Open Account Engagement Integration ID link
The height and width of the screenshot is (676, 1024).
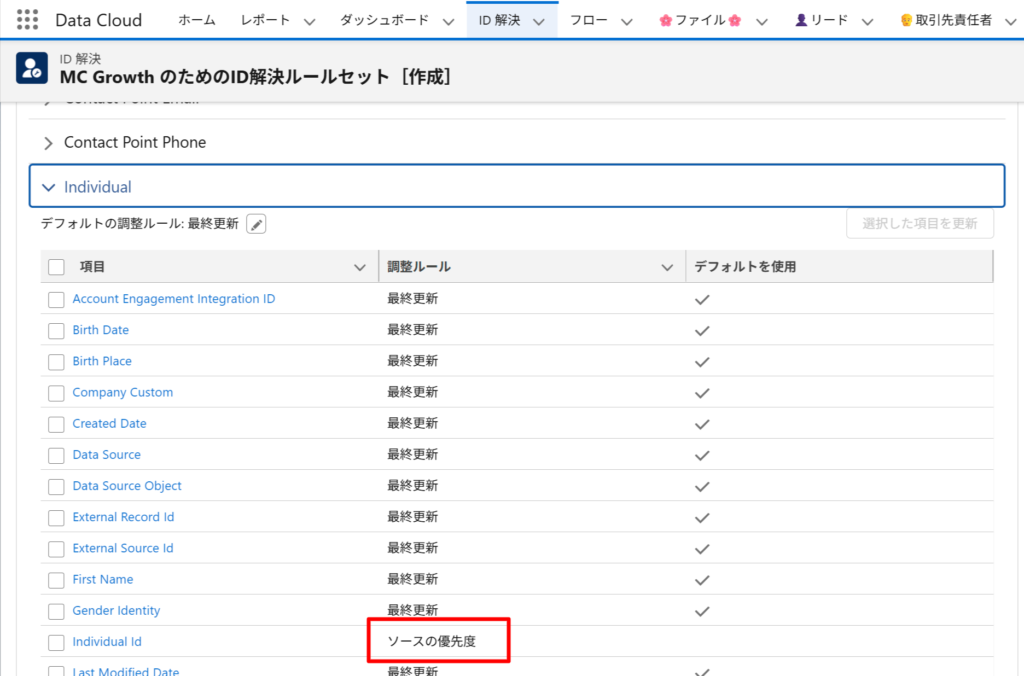(174, 298)
